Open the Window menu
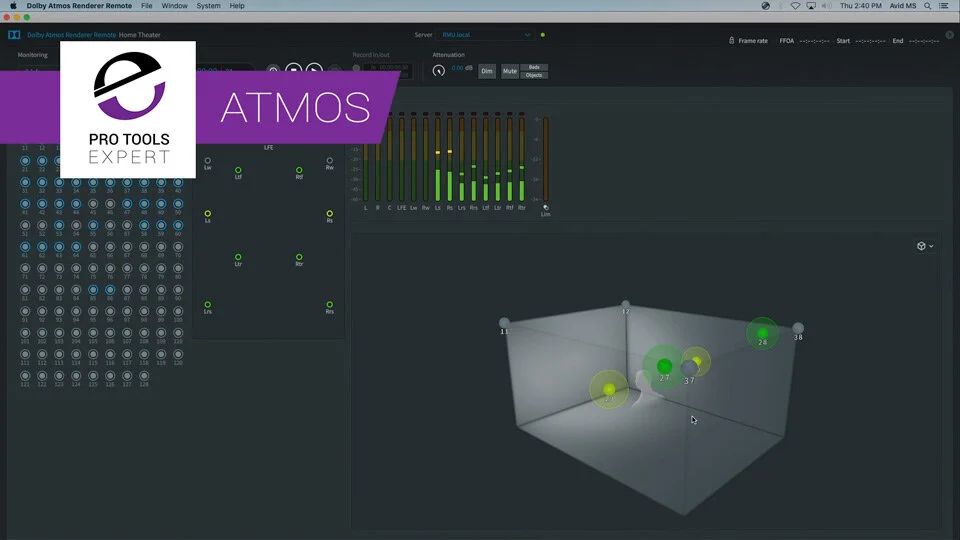The image size is (960, 540). [x=174, y=6]
